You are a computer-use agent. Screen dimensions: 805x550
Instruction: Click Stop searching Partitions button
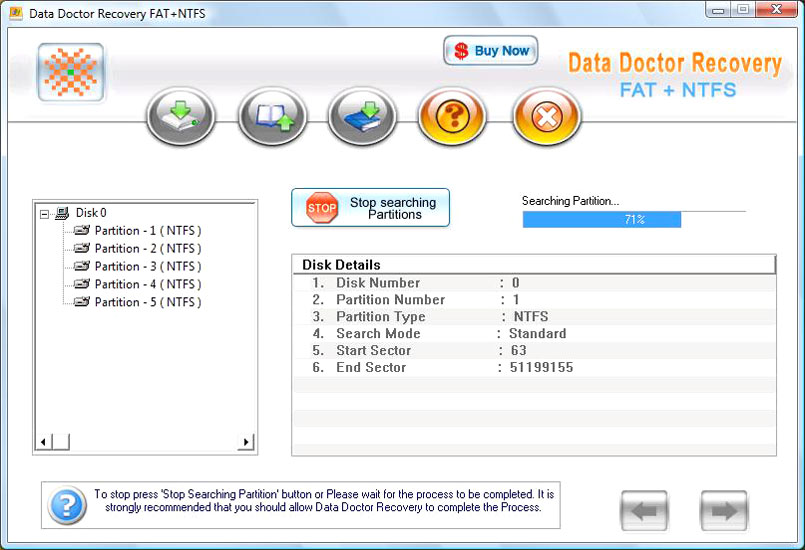point(370,207)
